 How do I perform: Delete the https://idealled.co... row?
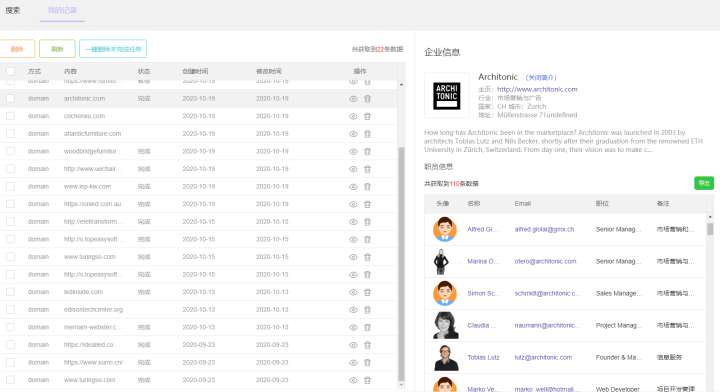click(x=367, y=345)
